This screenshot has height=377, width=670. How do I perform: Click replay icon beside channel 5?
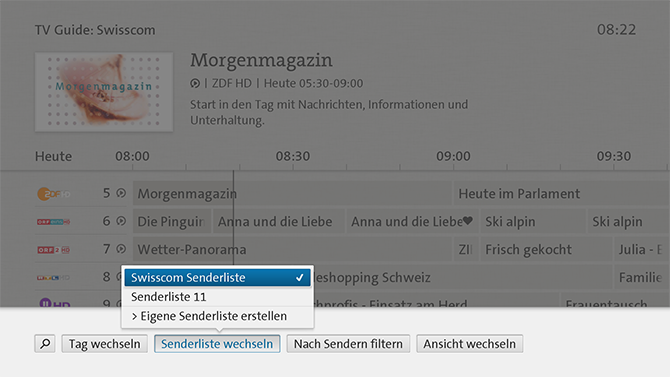click(121, 193)
